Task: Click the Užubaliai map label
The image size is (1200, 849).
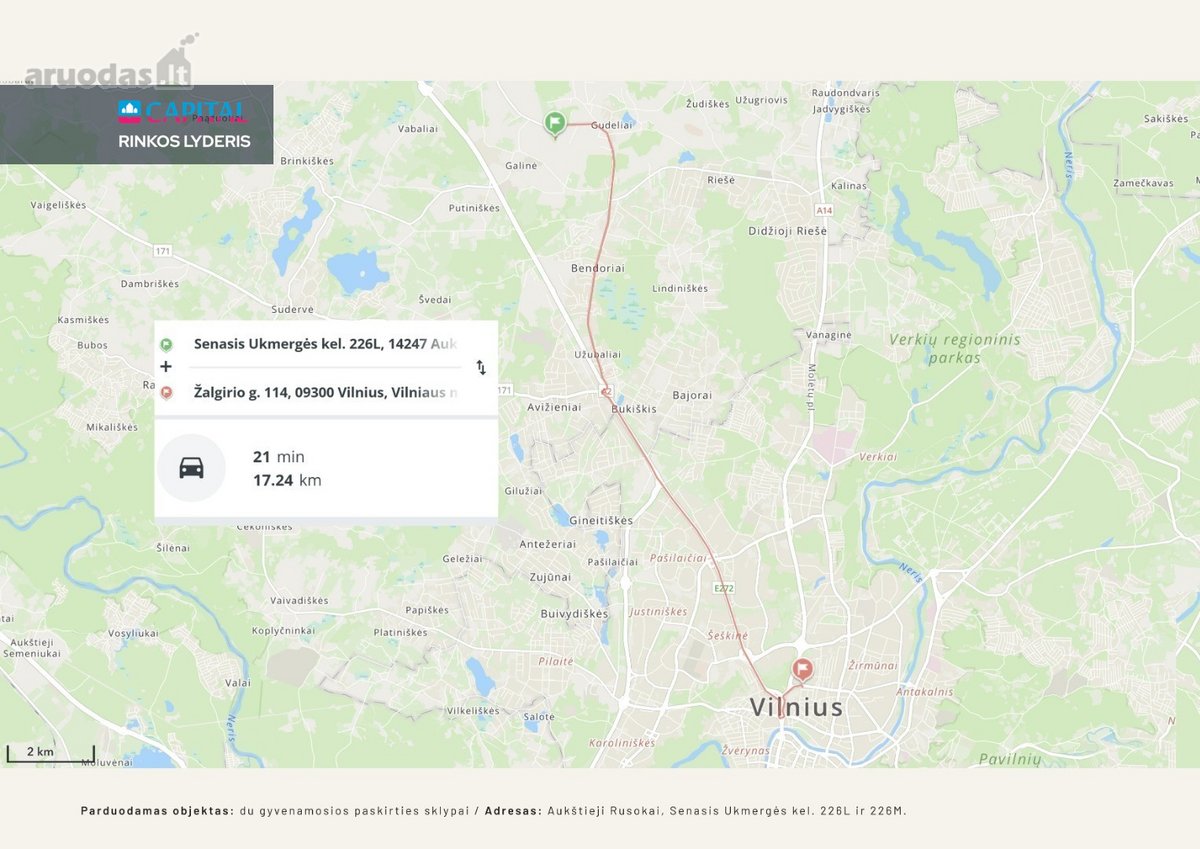Action: (x=598, y=354)
